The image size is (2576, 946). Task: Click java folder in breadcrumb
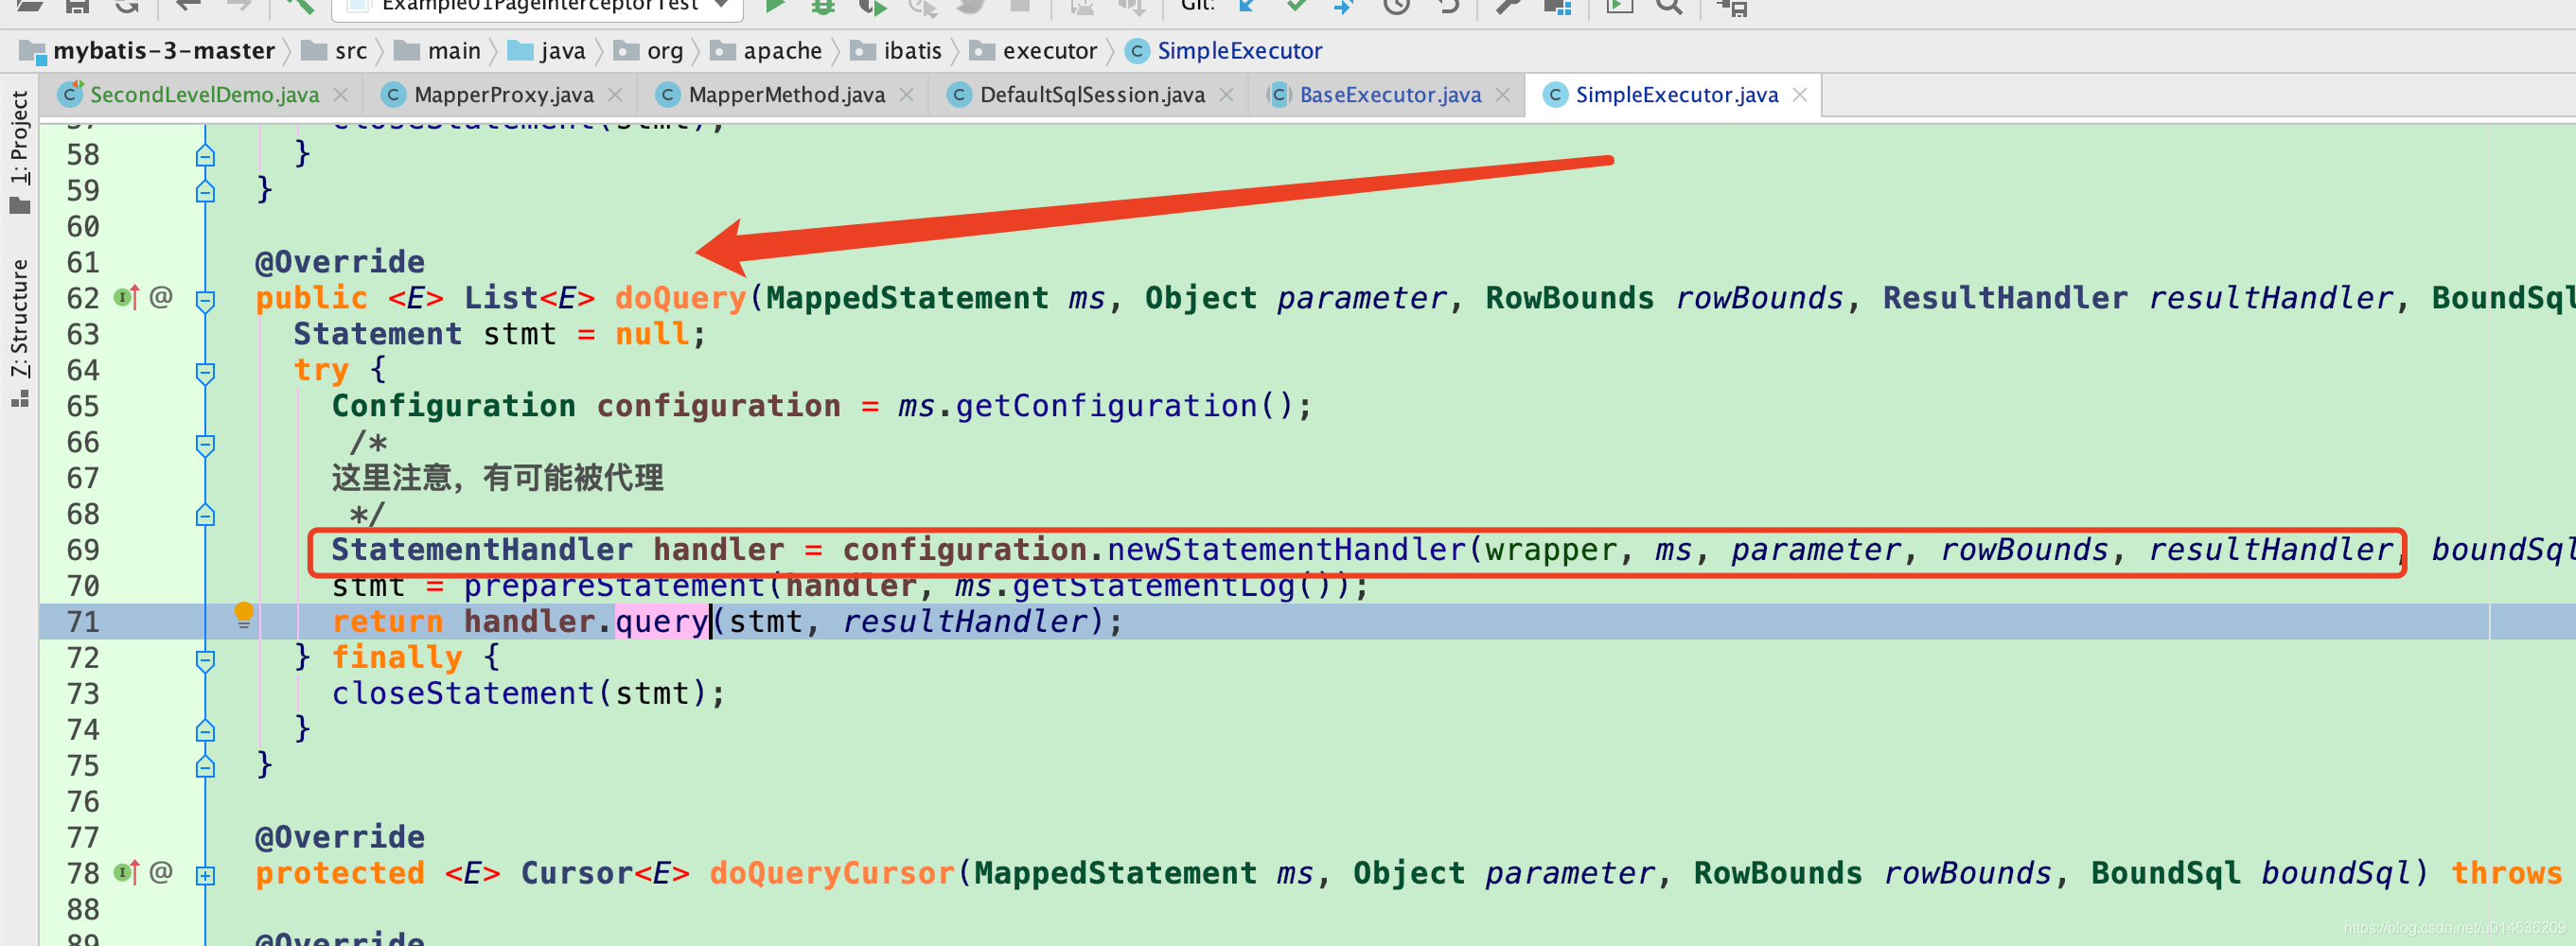point(547,50)
